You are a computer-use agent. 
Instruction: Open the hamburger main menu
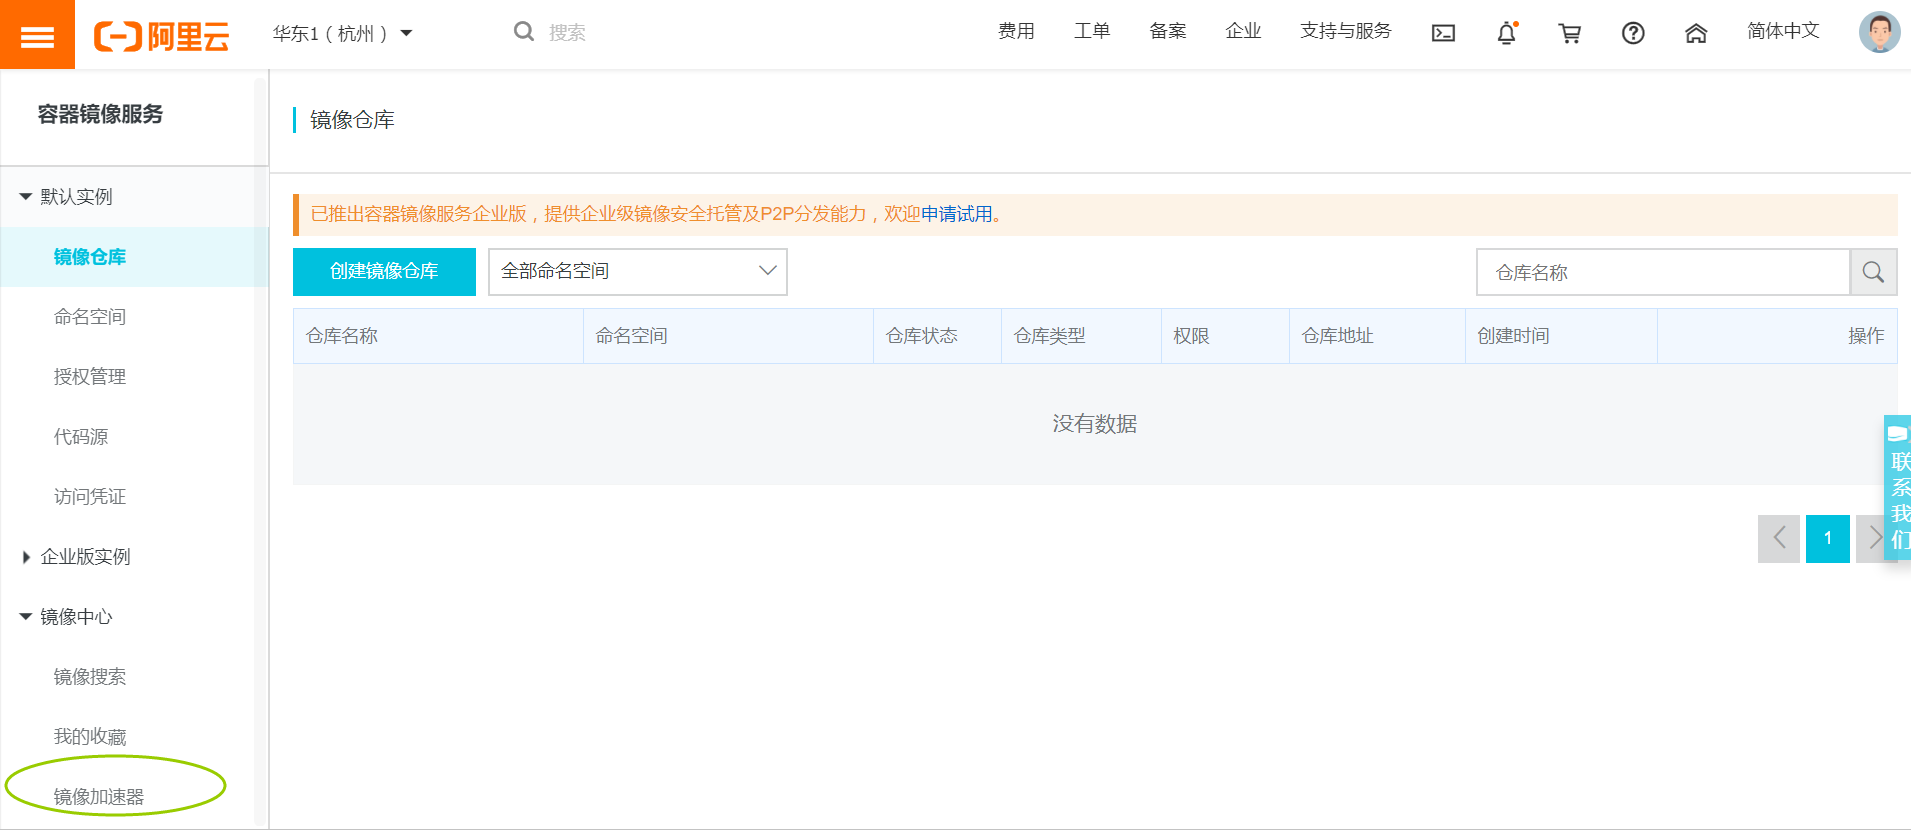(x=37, y=36)
